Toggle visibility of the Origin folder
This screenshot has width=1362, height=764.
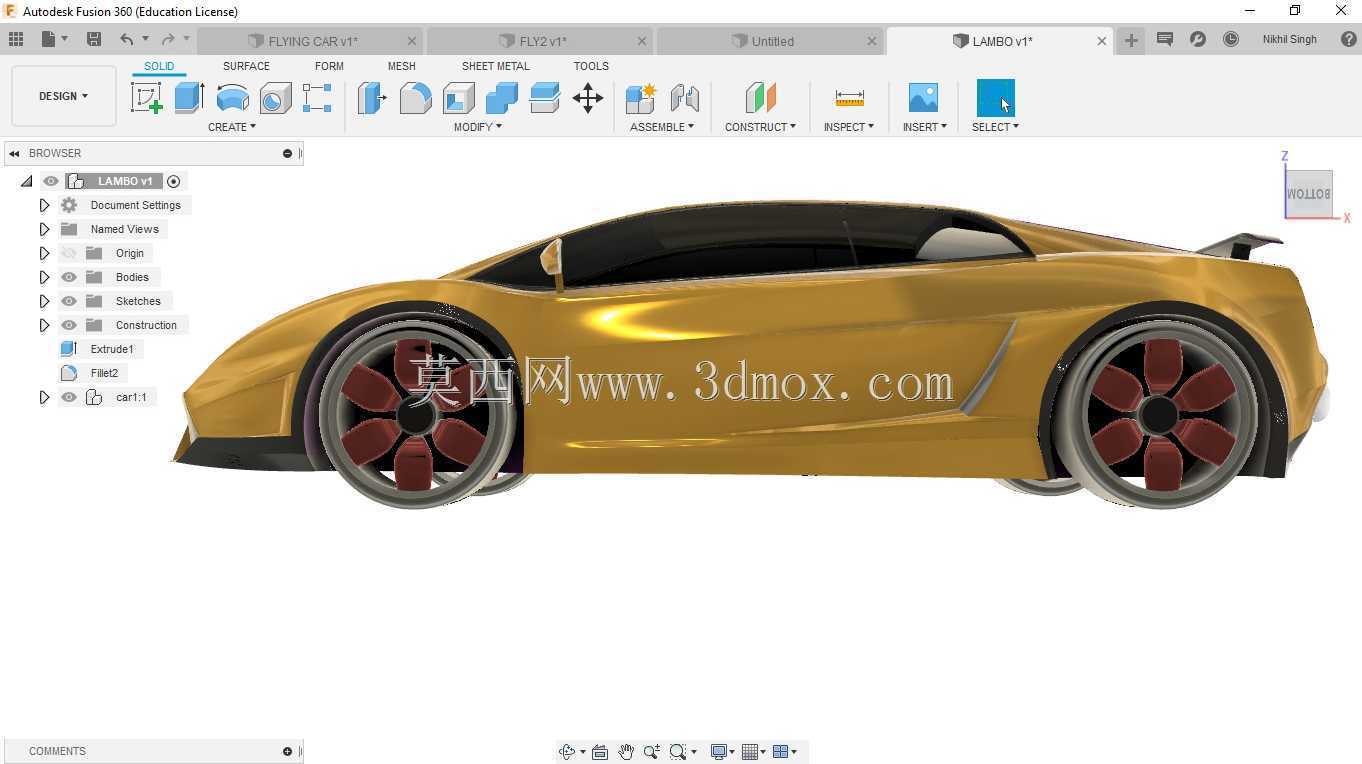click(69, 253)
